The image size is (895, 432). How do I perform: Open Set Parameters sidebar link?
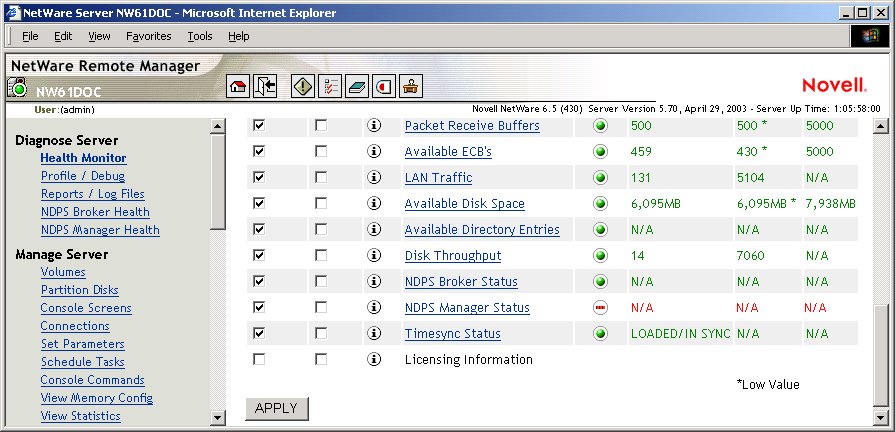tap(82, 344)
